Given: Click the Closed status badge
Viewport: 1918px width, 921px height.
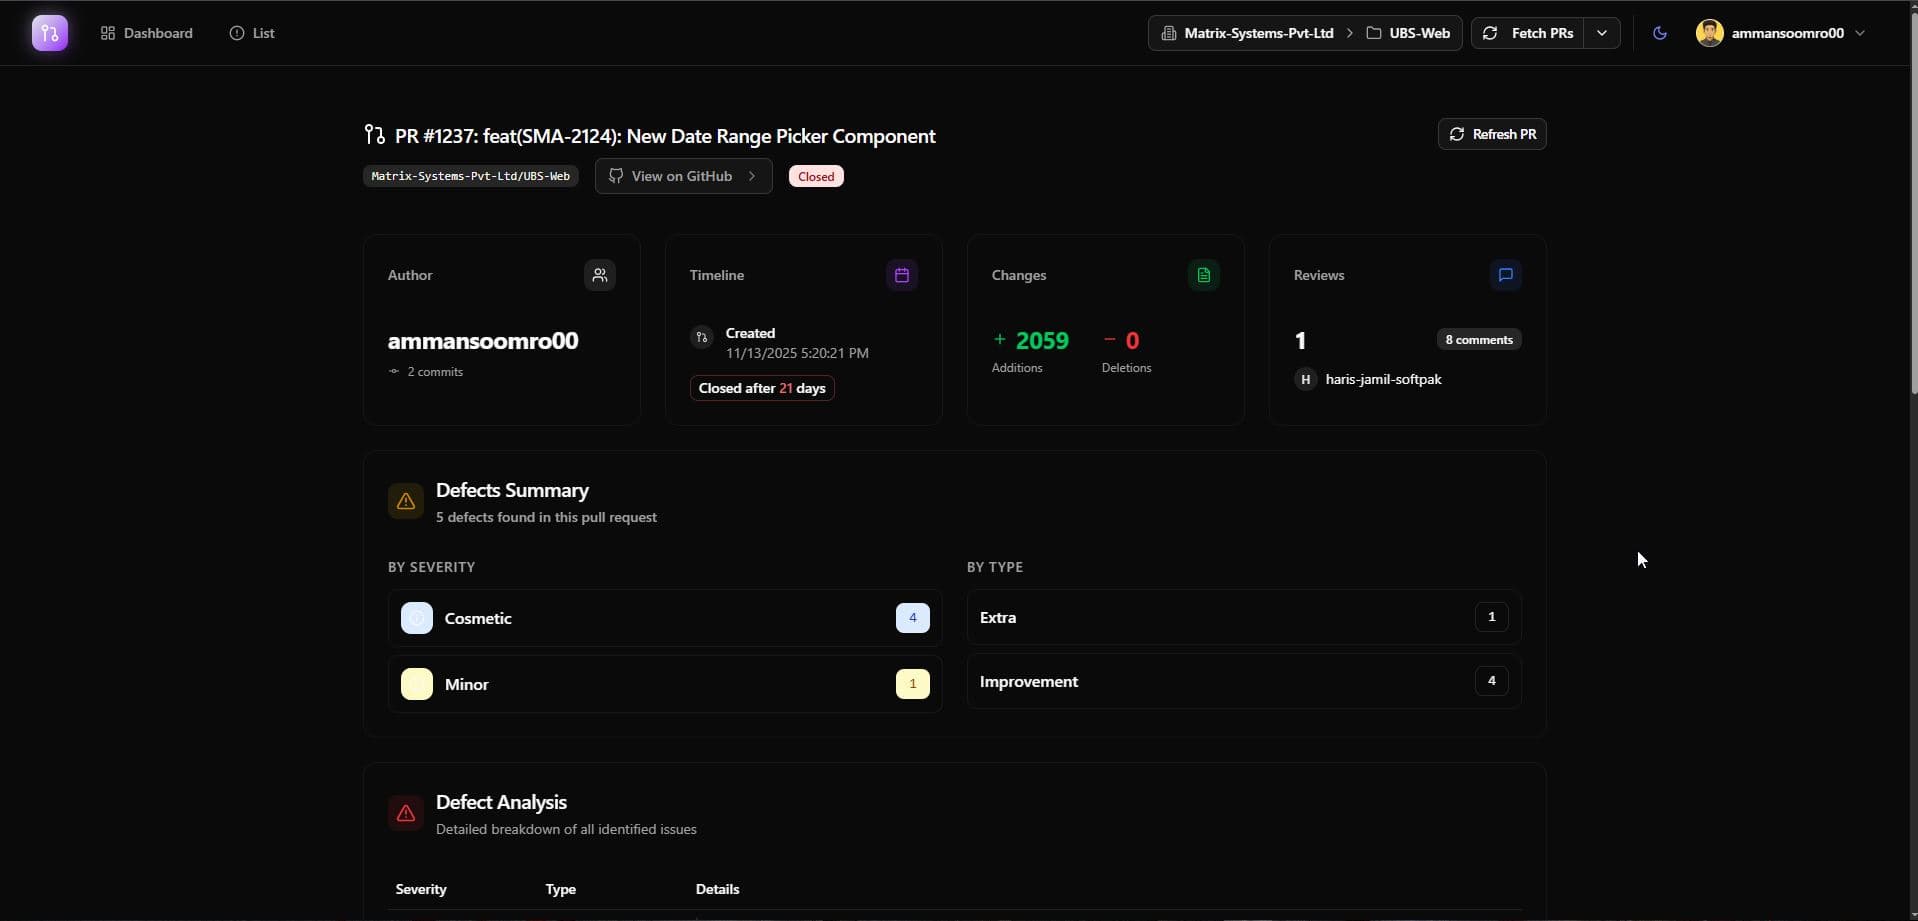Looking at the screenshot, I should [x=816, y=176].
